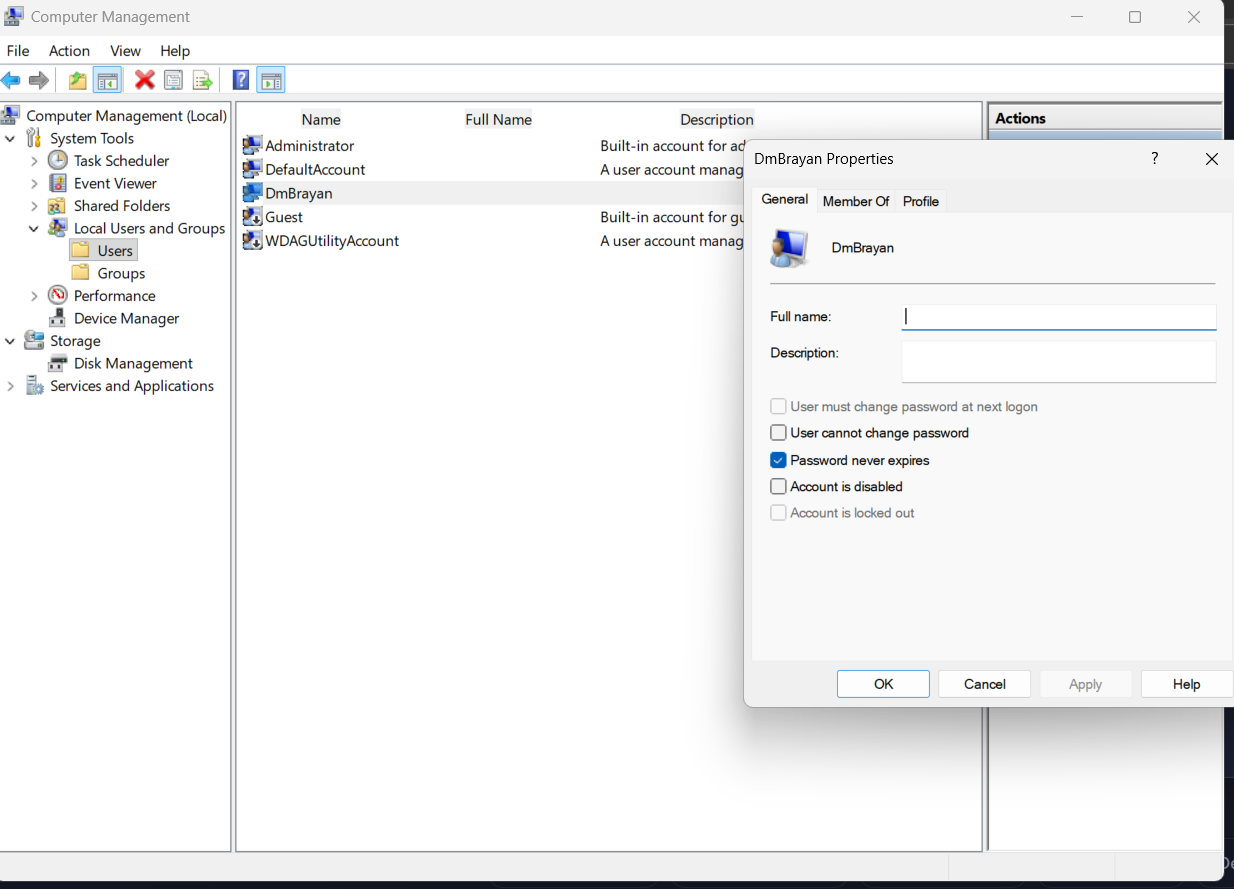Screen dimensions: 1234x889
Task: Click the Full name input field
Action: 1059,317
